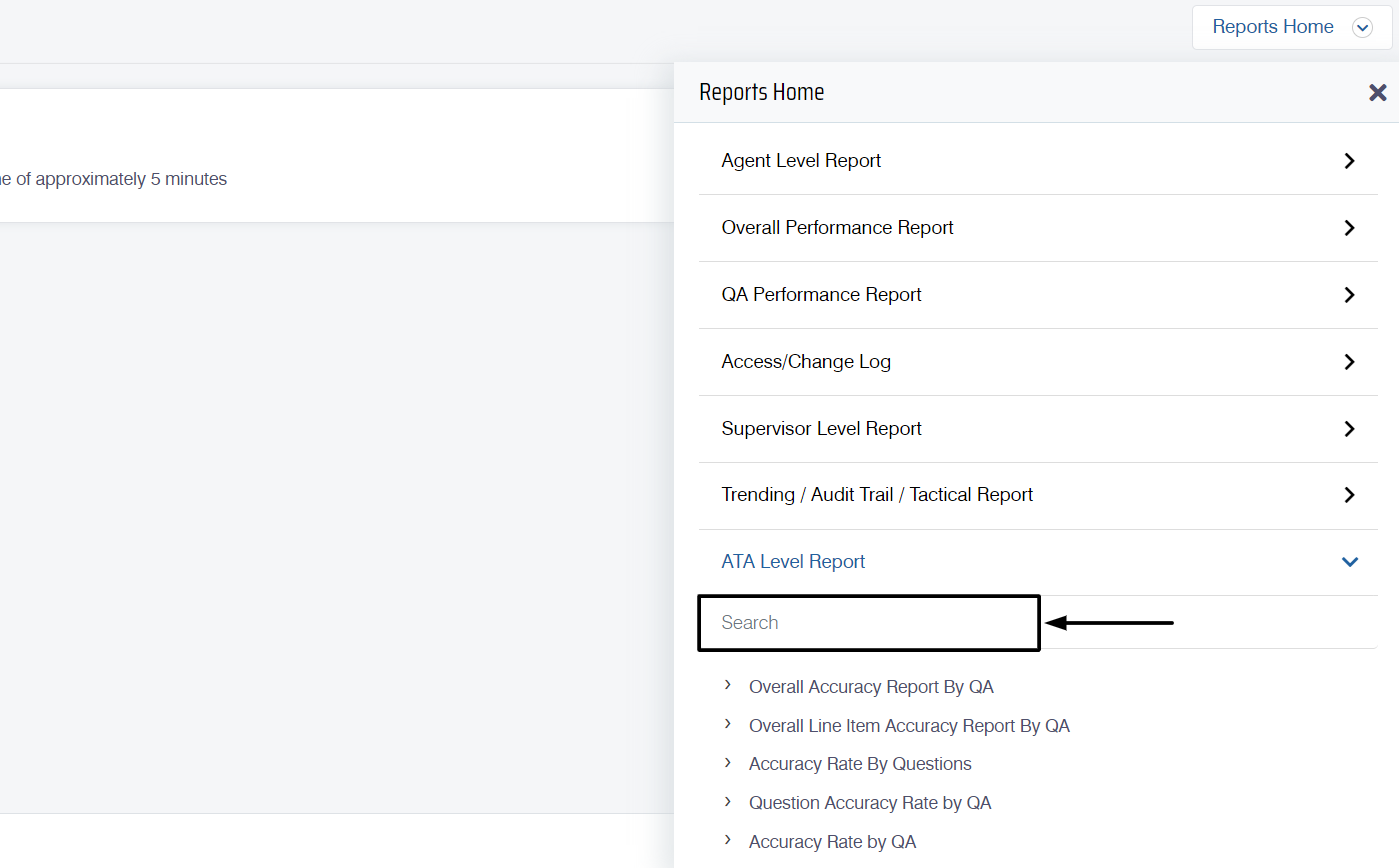The image size is (1399, 868).
Task: Expand arrow before Overall Line Item Accuracy Report
Action: coord(727,724)
